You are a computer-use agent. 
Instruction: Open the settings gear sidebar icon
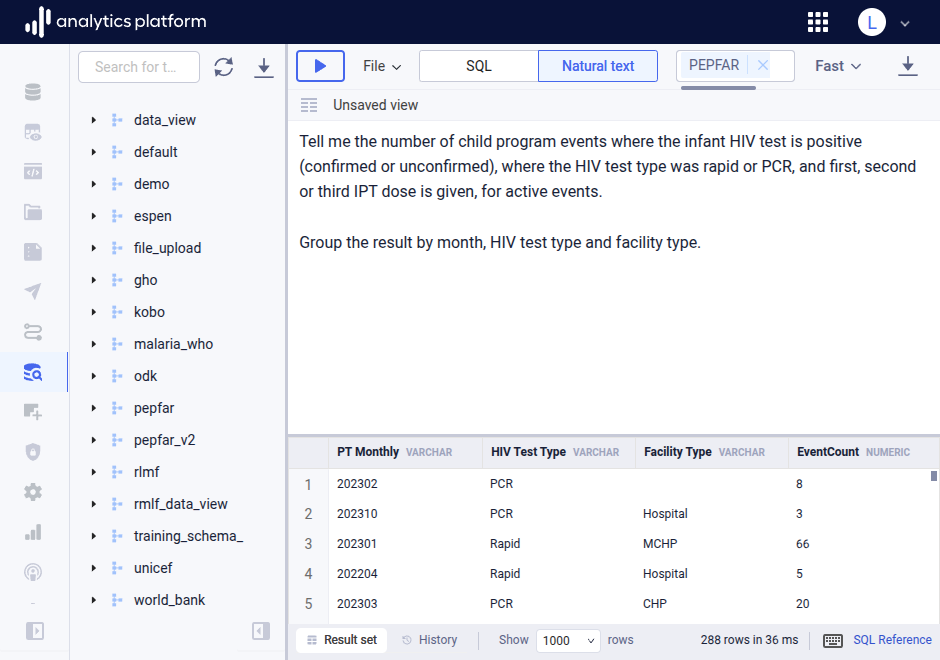click(x=33, y=492)
